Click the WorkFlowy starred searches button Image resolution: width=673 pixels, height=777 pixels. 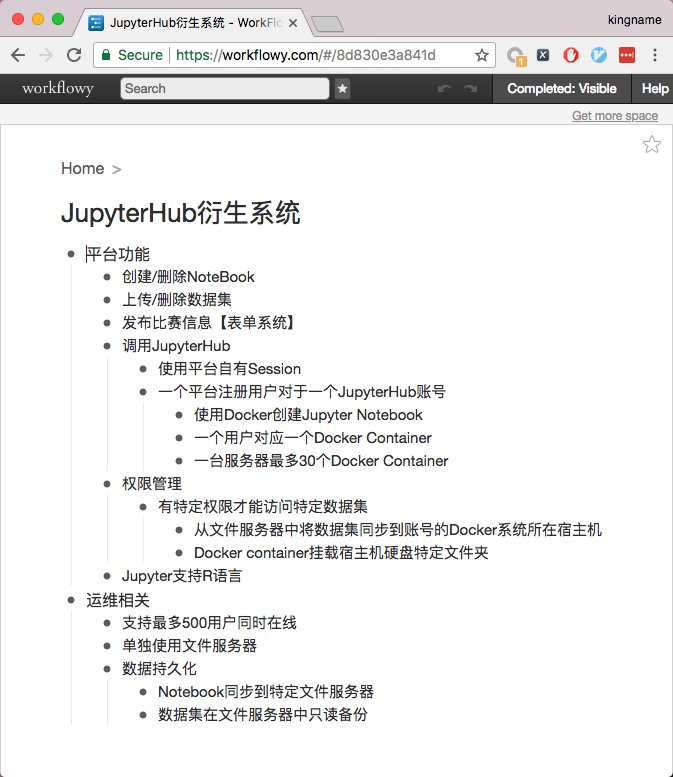(342, 89)
